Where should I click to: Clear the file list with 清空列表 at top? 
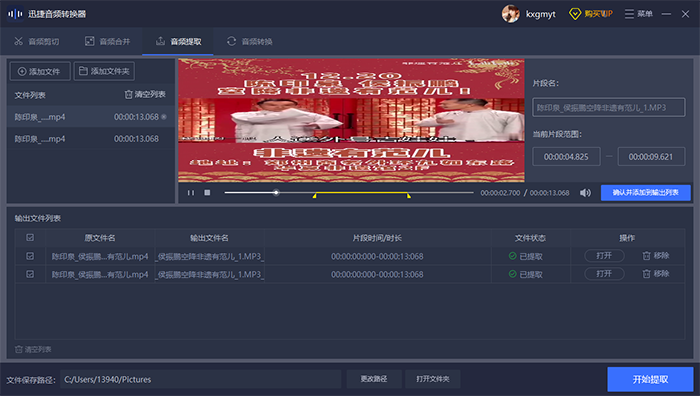[145, 95]
